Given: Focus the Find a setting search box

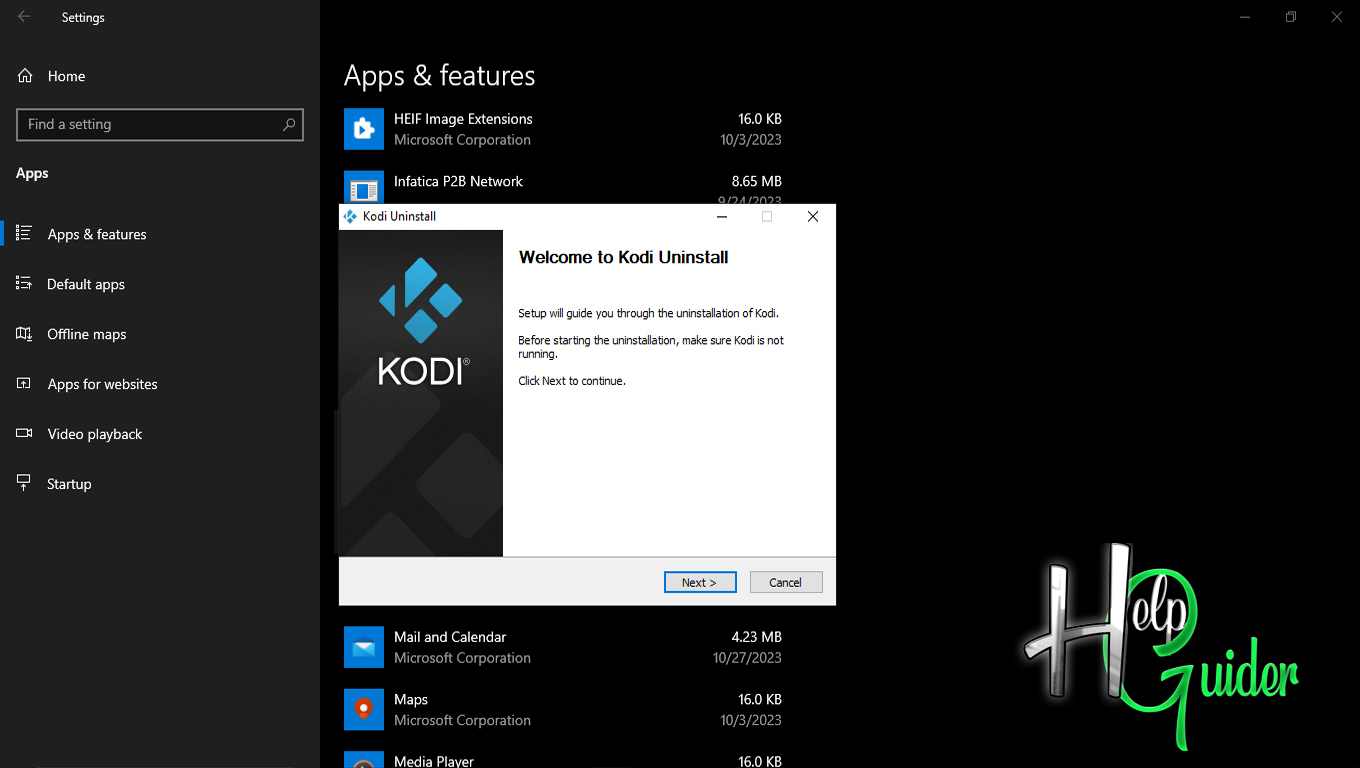Looking at the screenshot, I should (160, 124).
